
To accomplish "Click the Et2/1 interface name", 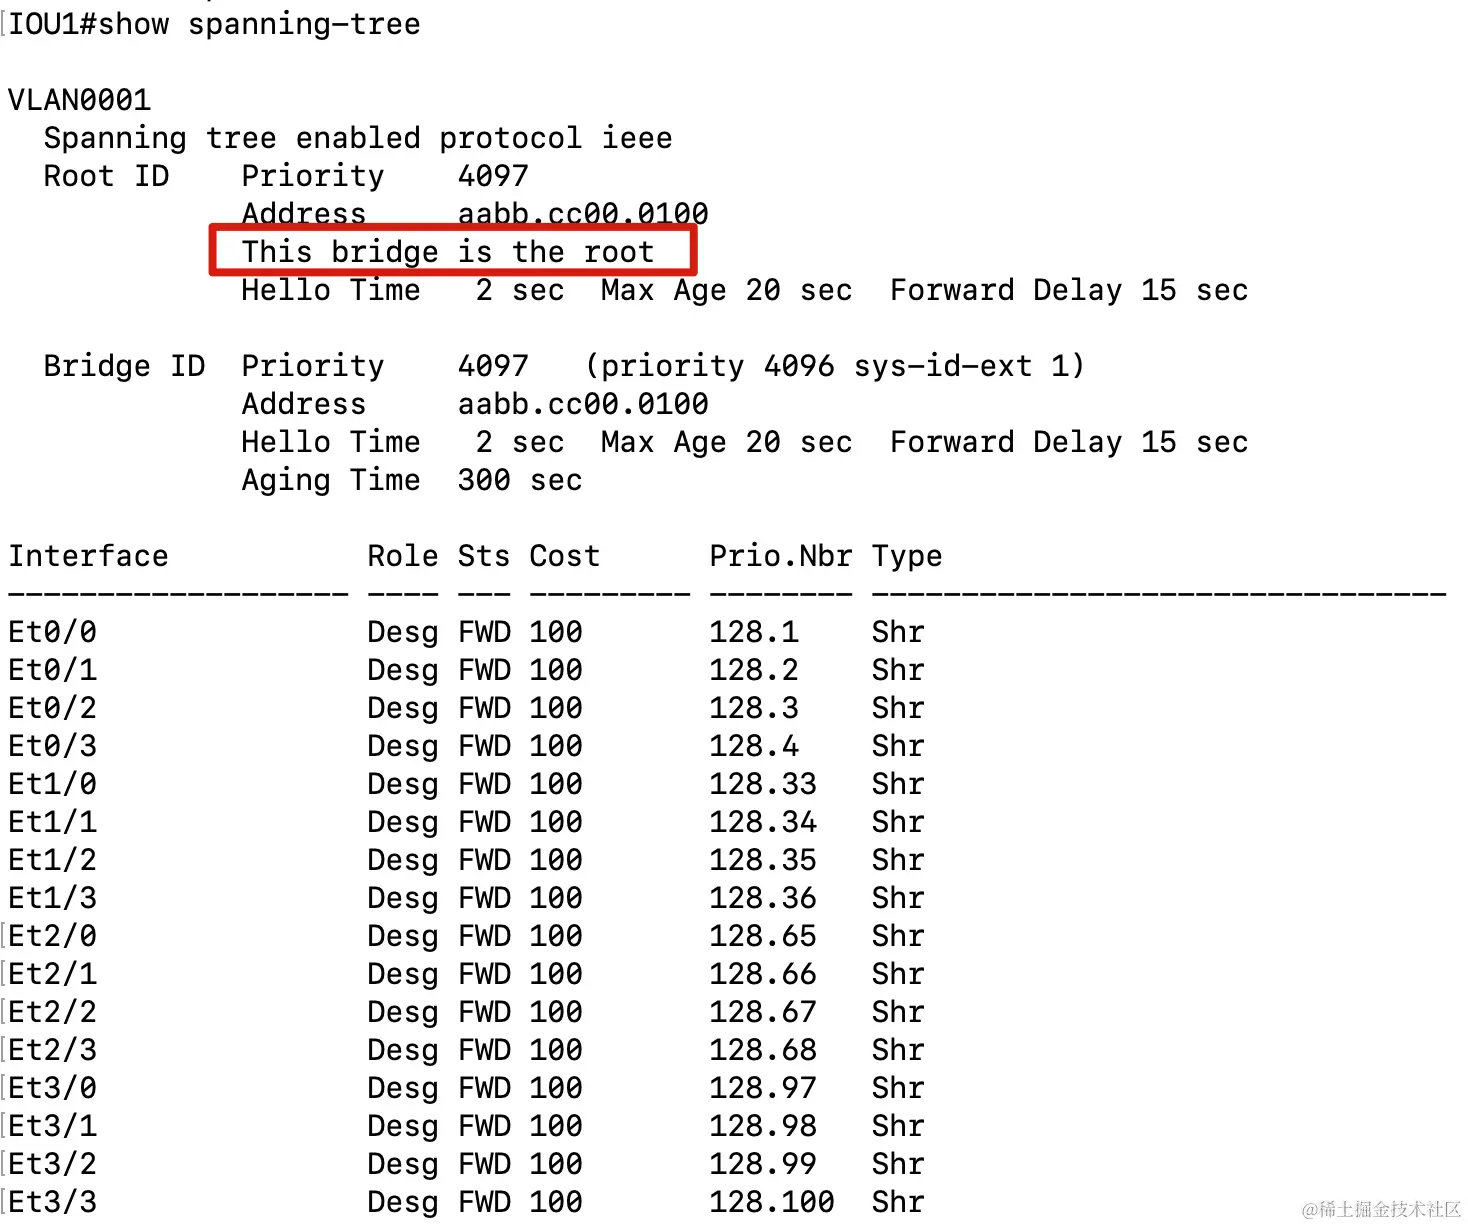I will pyautogui.click(x=53, y=974).
